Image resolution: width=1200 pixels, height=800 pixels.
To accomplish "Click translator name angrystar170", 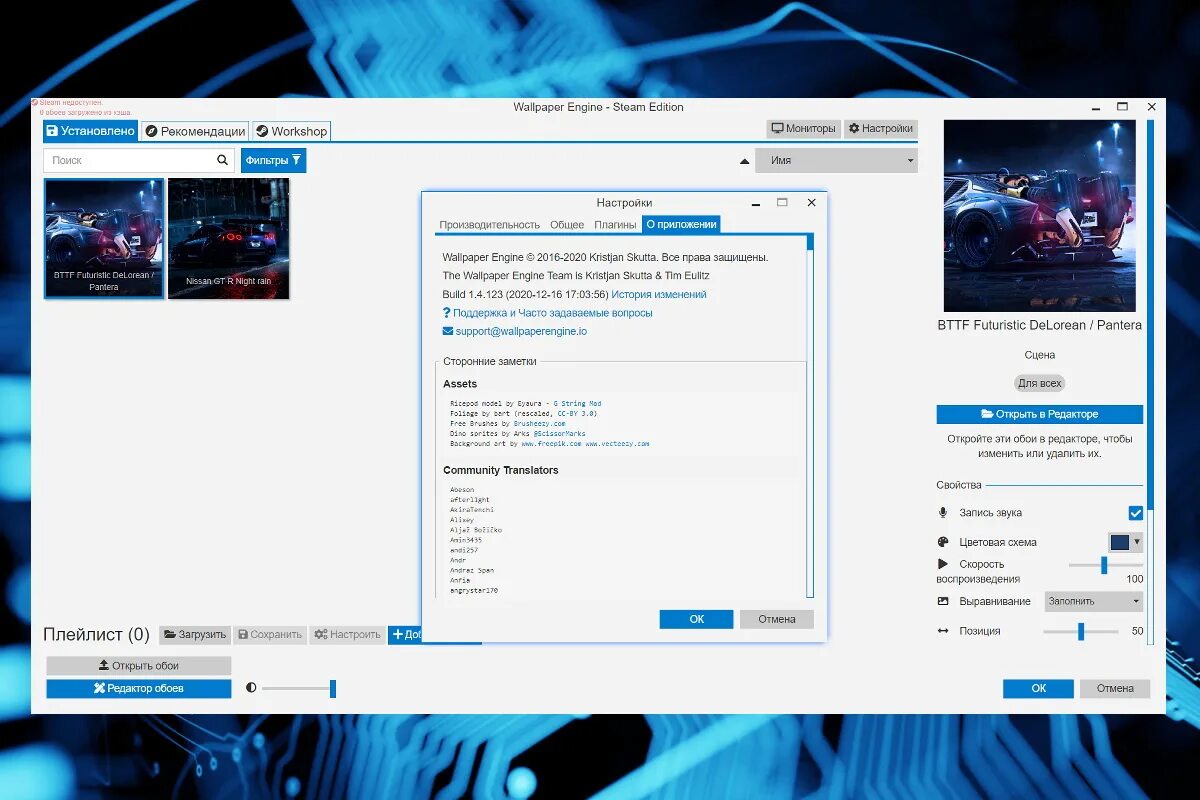I will tap(474, 590).
